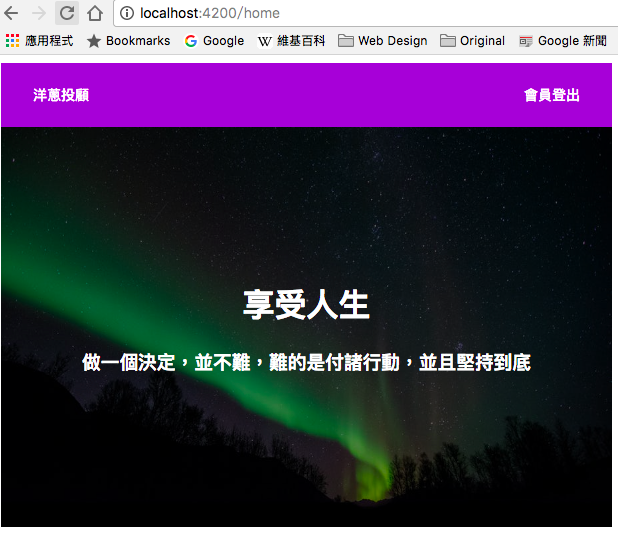This screenshot has height=549, width=618.
Task: Open the Web Design bookmarks folder
Action: [x=382, y=41]
